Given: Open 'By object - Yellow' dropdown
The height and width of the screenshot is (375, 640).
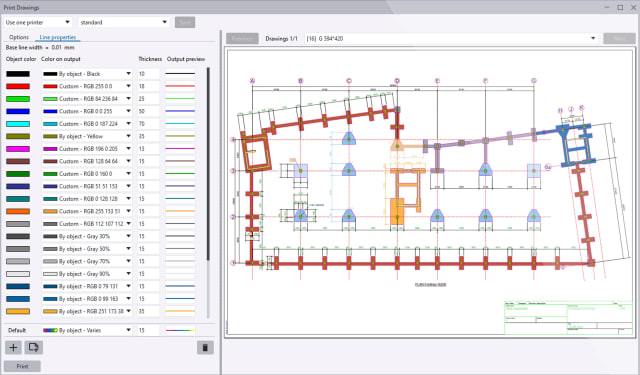Looking at the screenshot, I should pyautogui.click(x=87, y=136).
